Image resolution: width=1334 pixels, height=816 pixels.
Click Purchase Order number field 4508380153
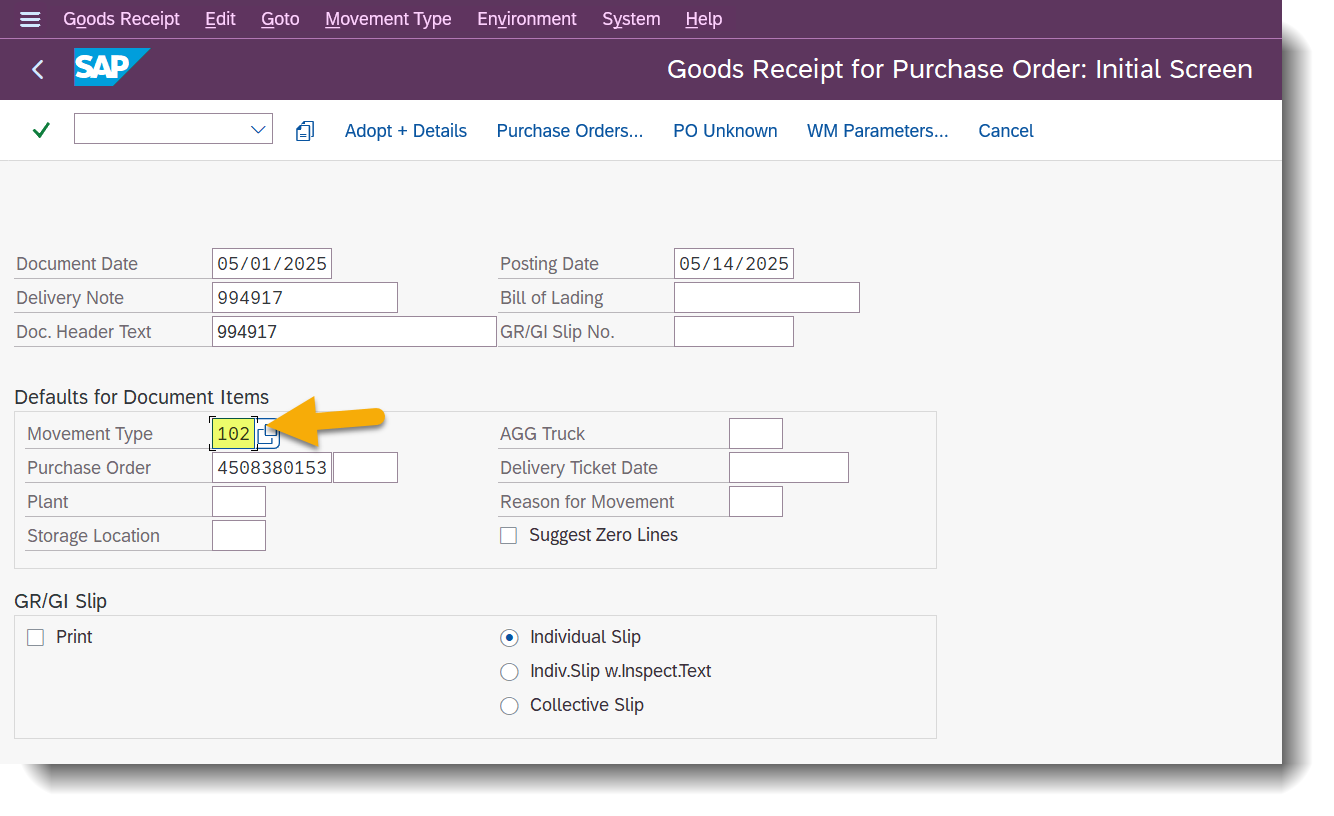click(272, 467)
